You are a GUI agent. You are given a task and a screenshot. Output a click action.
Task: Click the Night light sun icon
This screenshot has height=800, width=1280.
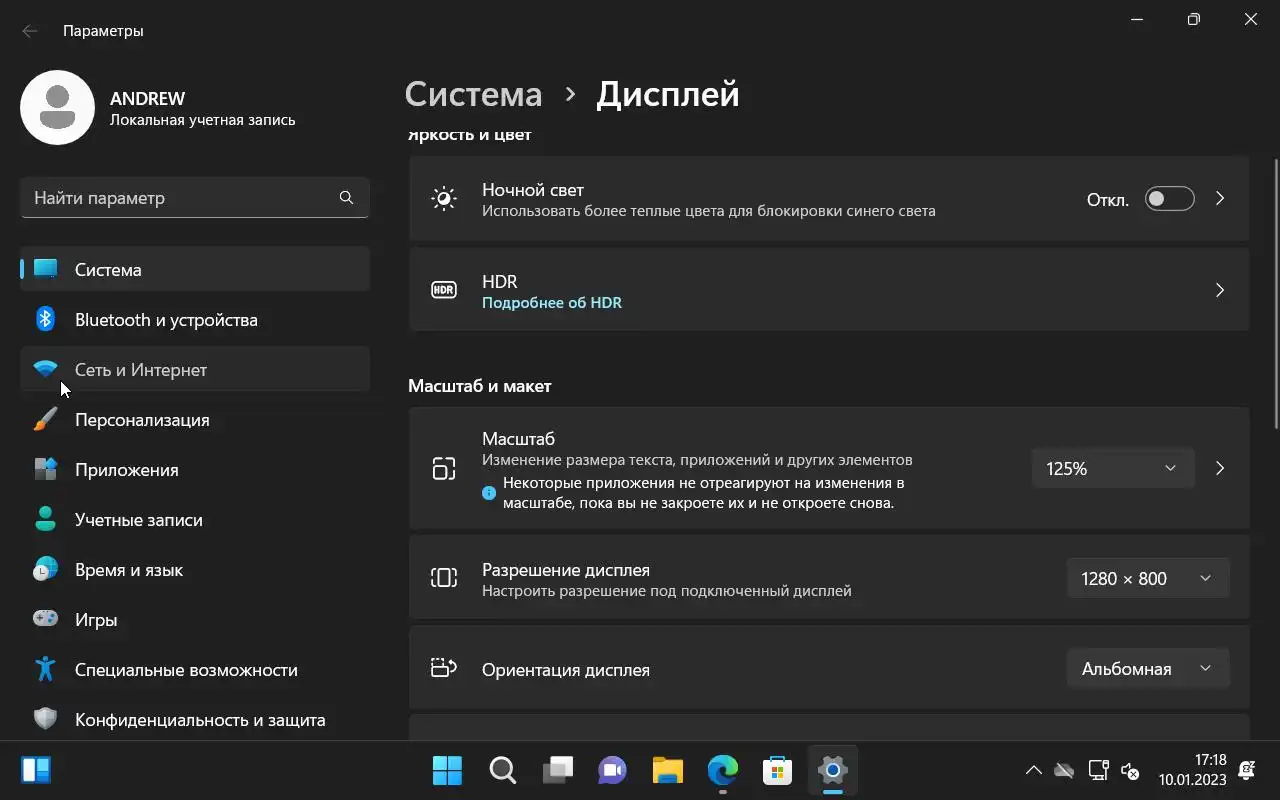click(x=444, y=198)
